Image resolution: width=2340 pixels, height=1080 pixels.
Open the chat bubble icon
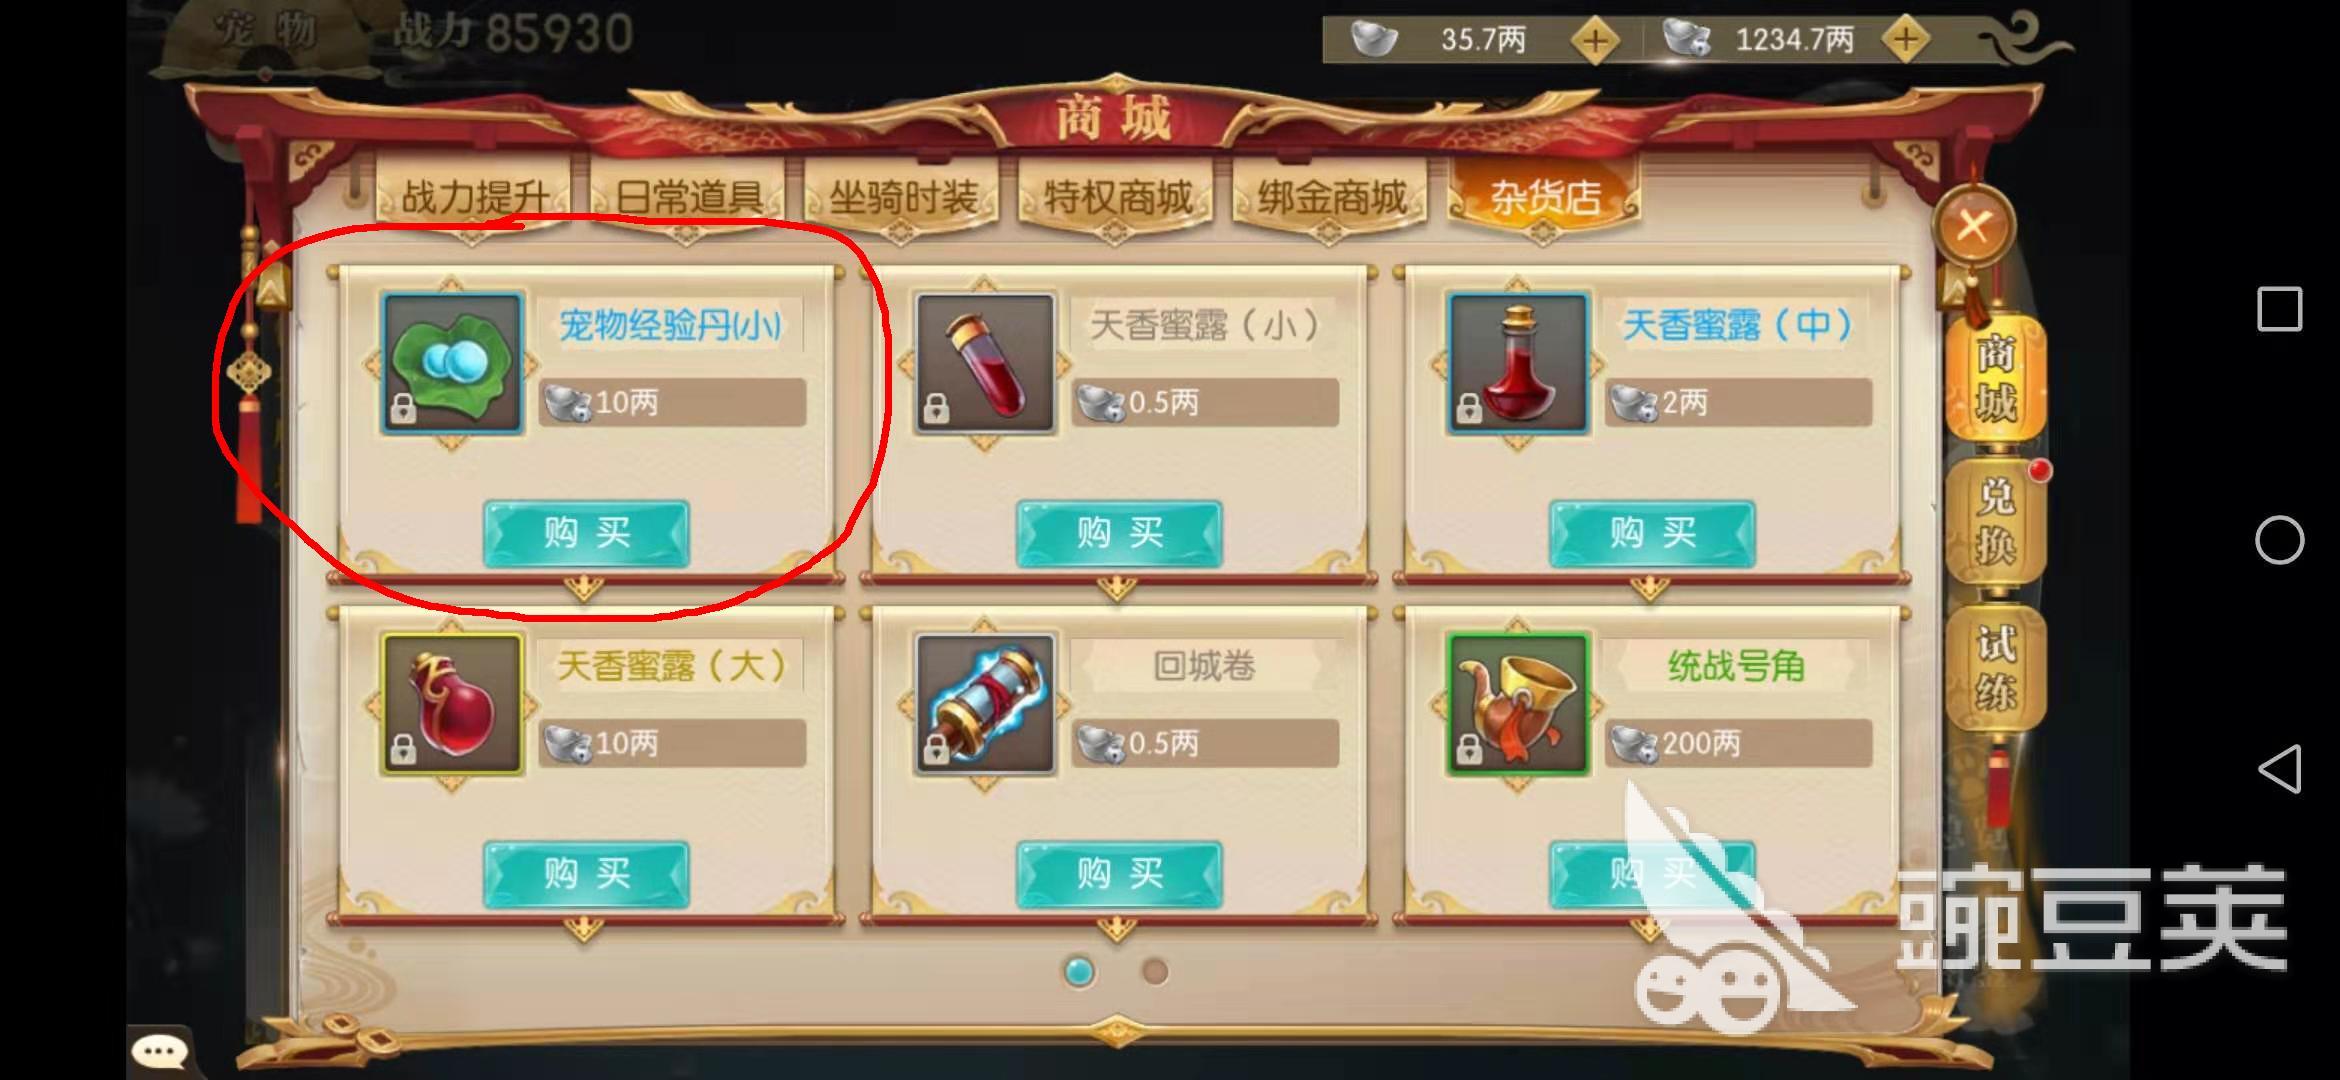pyautogui.click(x=159, y=1052)
